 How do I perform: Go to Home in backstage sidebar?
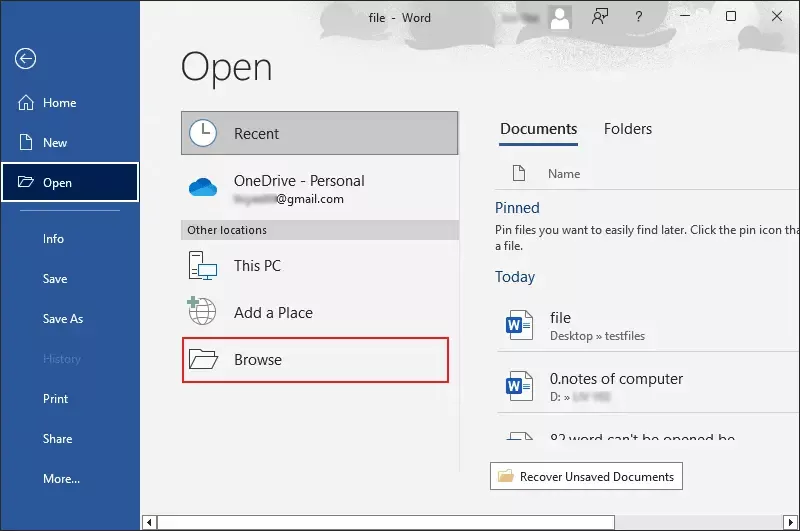(x=70, y=103)
